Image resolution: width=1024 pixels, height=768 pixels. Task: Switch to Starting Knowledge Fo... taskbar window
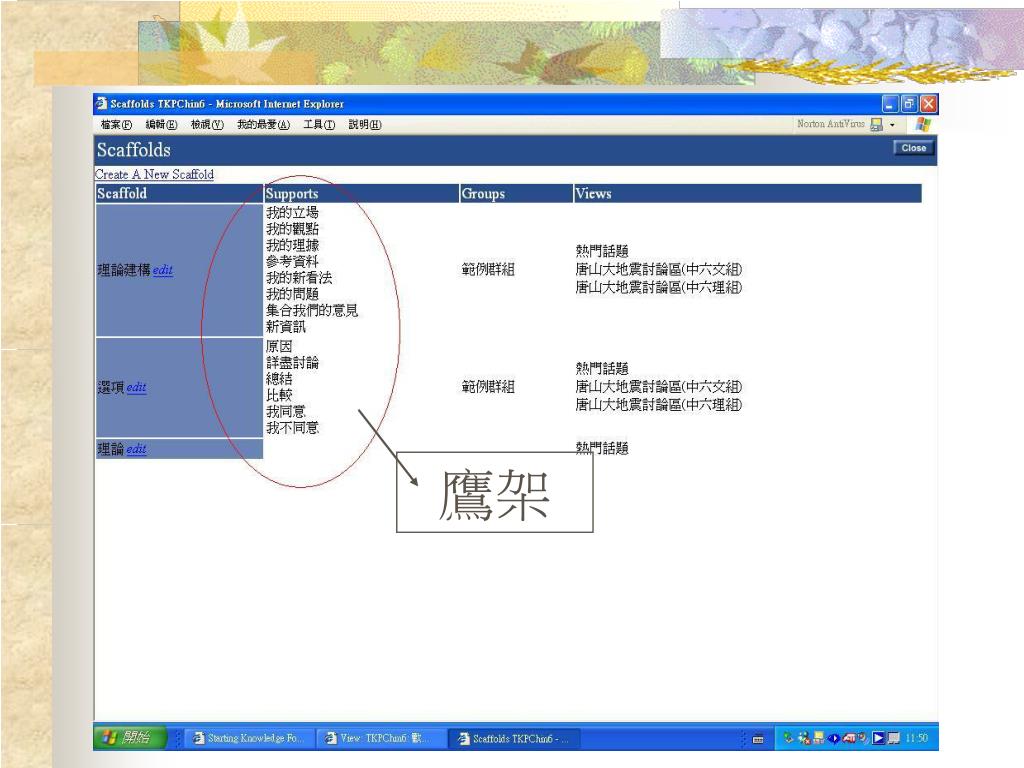coord(251,738)
